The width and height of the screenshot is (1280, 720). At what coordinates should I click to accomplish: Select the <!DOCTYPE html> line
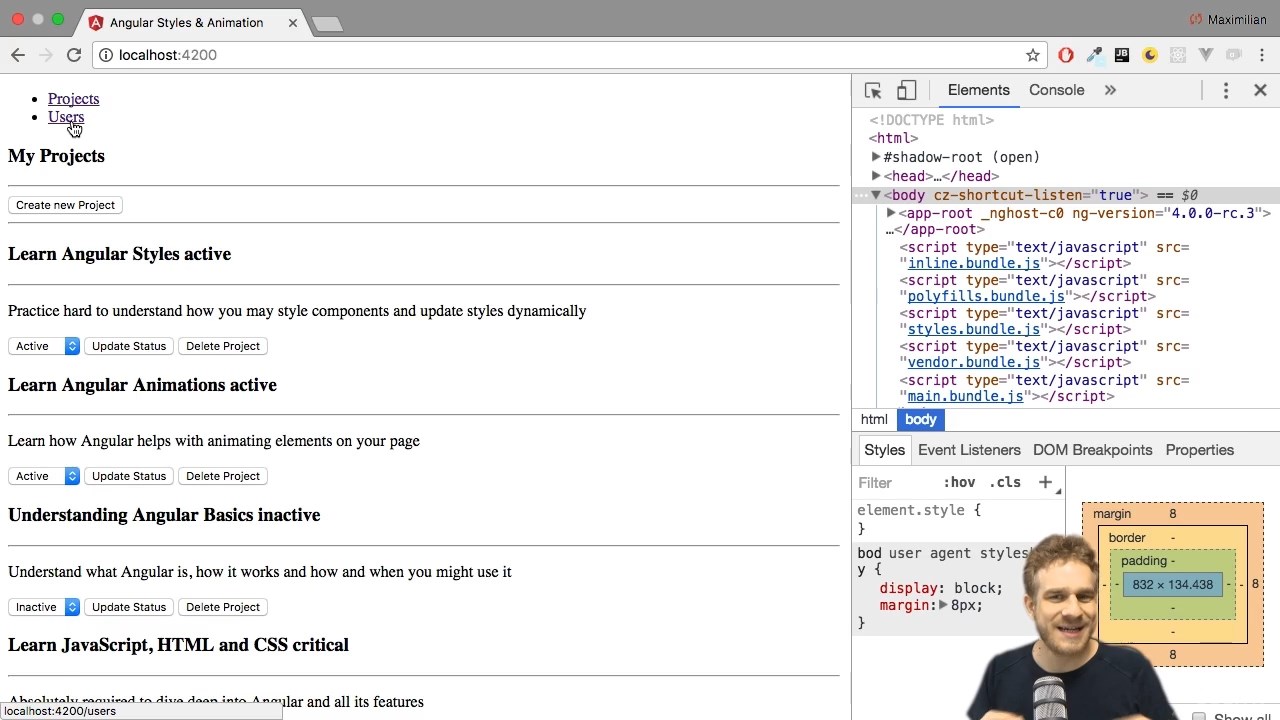click(x=931, y=120)
